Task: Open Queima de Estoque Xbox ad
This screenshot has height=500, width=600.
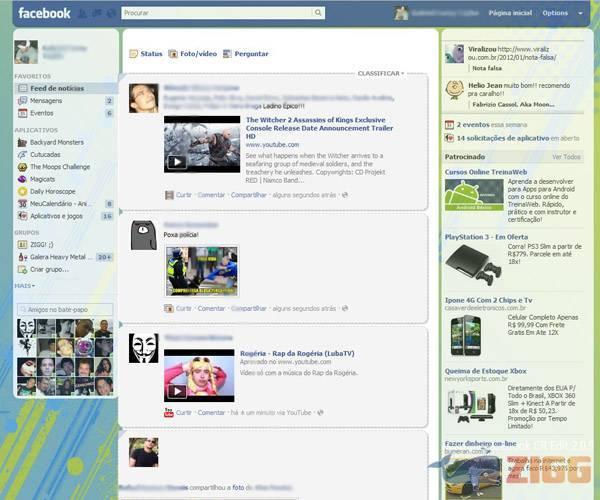Action: pos(485,371)
